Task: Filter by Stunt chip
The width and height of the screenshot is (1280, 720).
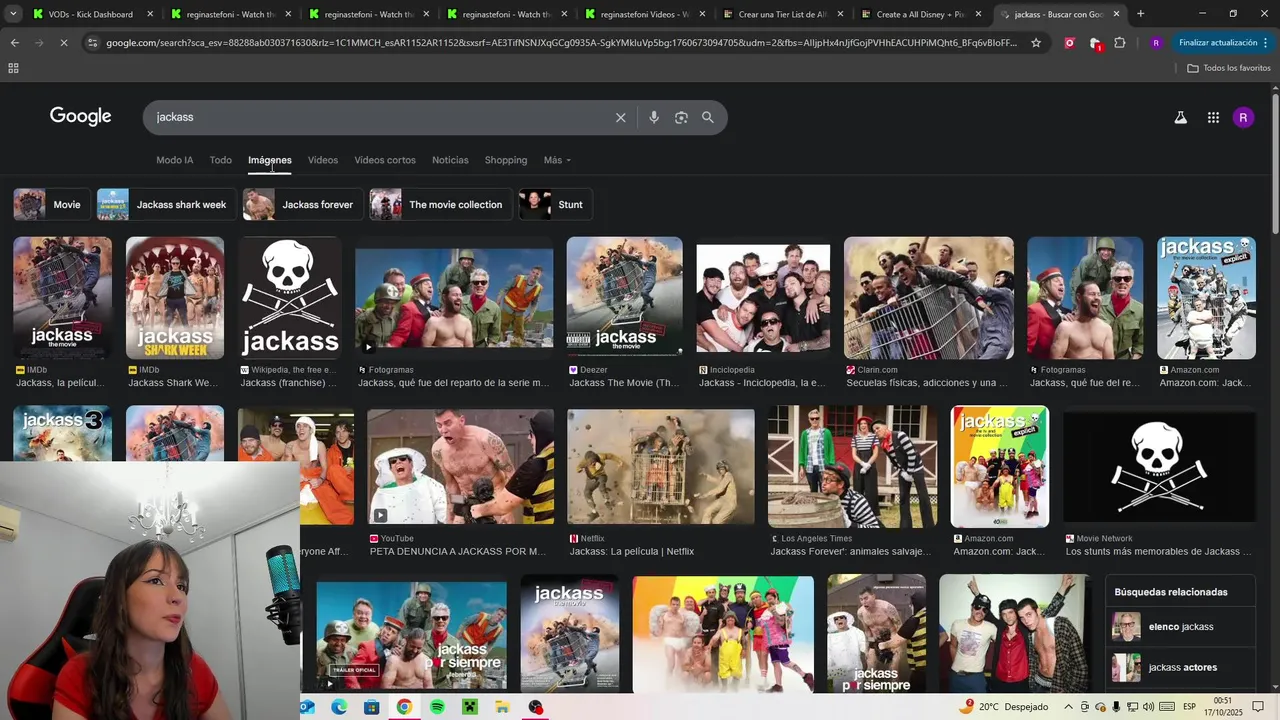Action: [555, 205]
